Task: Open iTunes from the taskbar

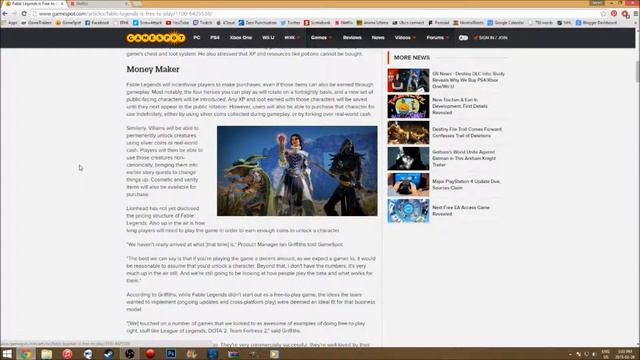Action: (x=67, y=354)
